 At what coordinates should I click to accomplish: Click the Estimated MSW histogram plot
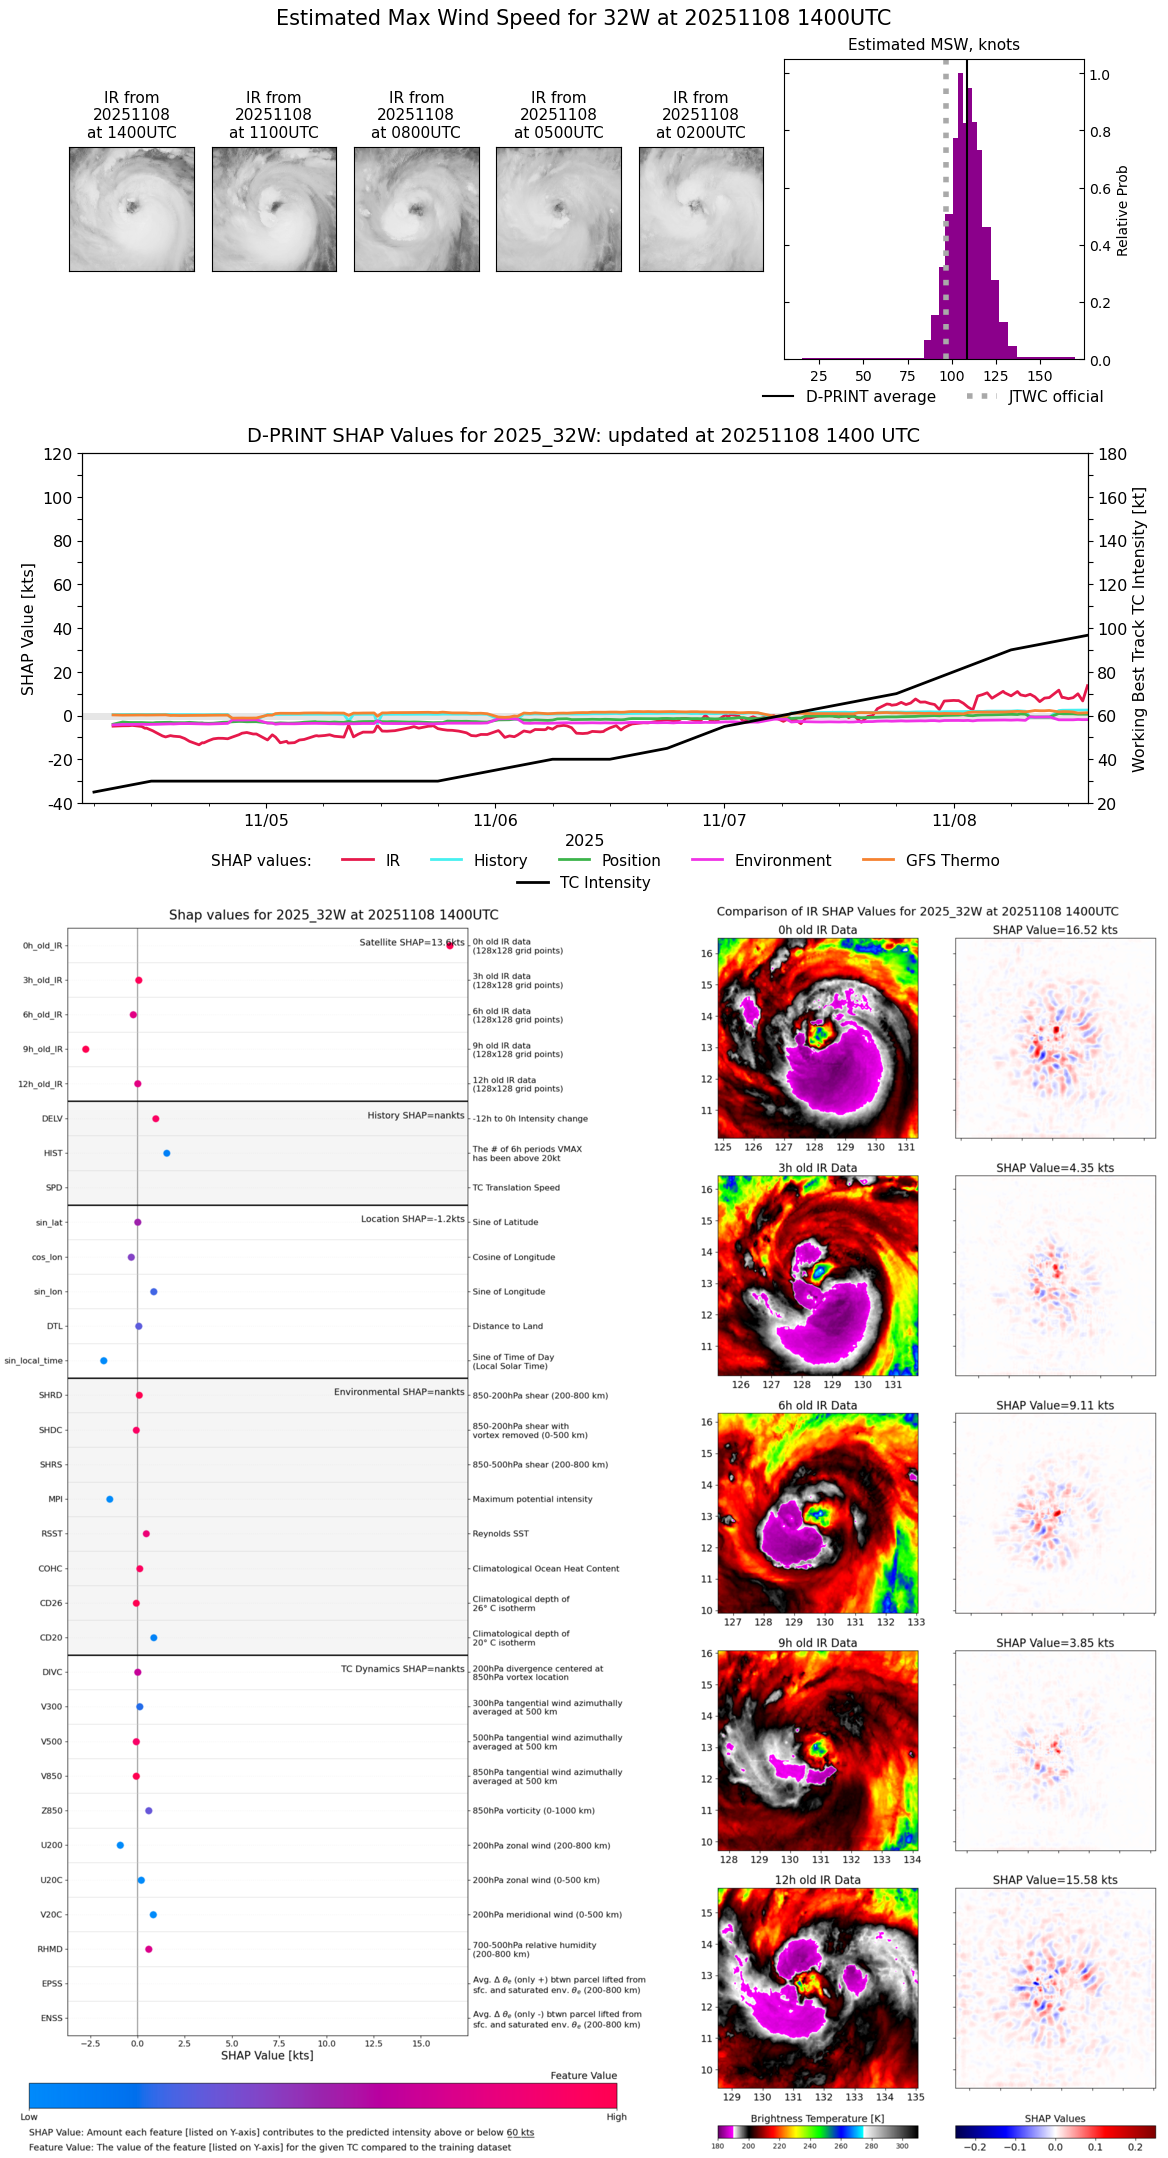pyautogui.click(x=934, y=209)
